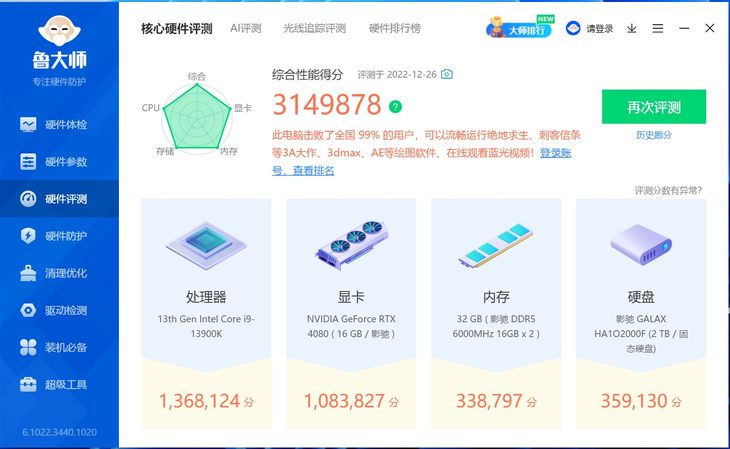Select 硬件防护 shield icon
The image size is (730, 449).
tap(28, 236)
